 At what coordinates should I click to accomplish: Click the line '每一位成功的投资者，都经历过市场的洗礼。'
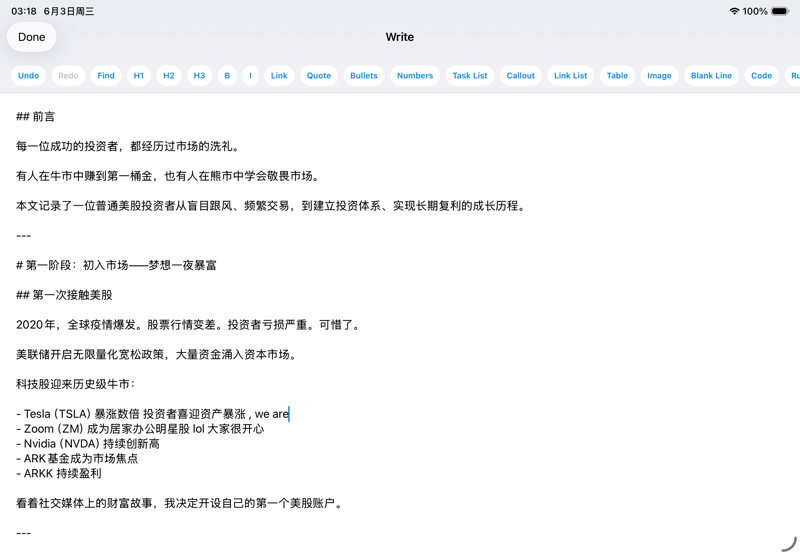(128, 146)
